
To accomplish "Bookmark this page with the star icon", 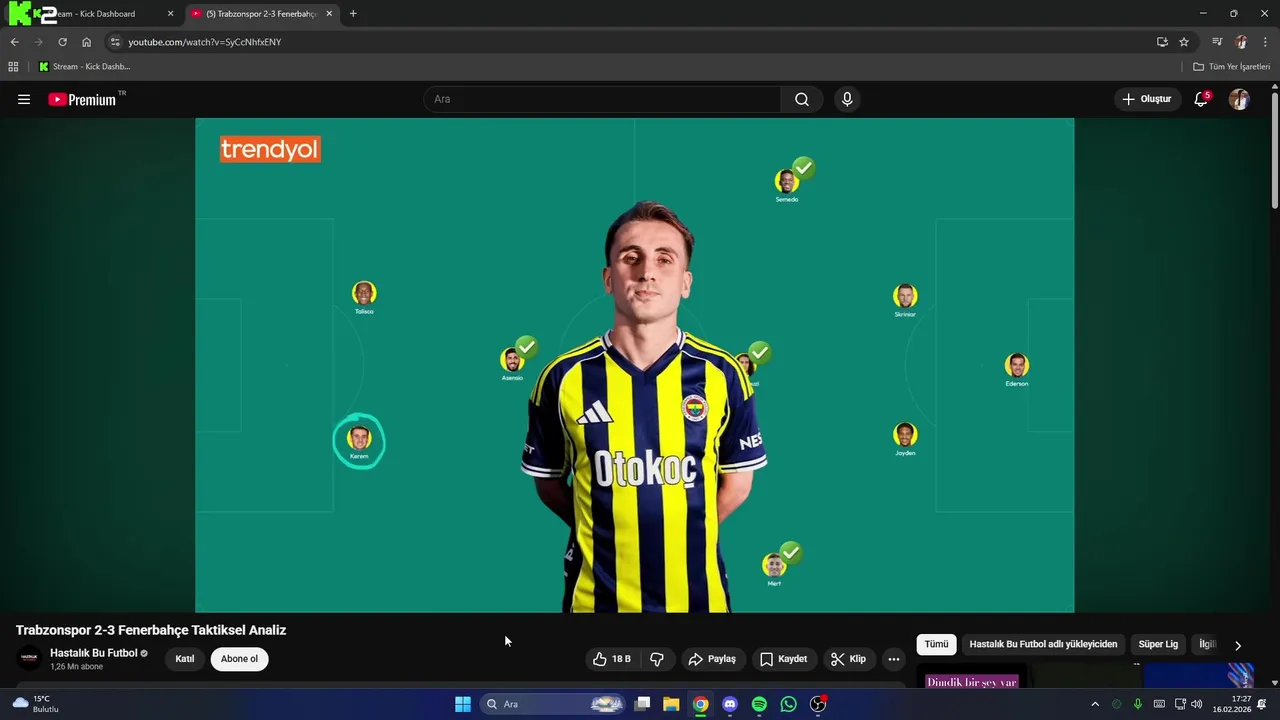I will coord(1184,42).
